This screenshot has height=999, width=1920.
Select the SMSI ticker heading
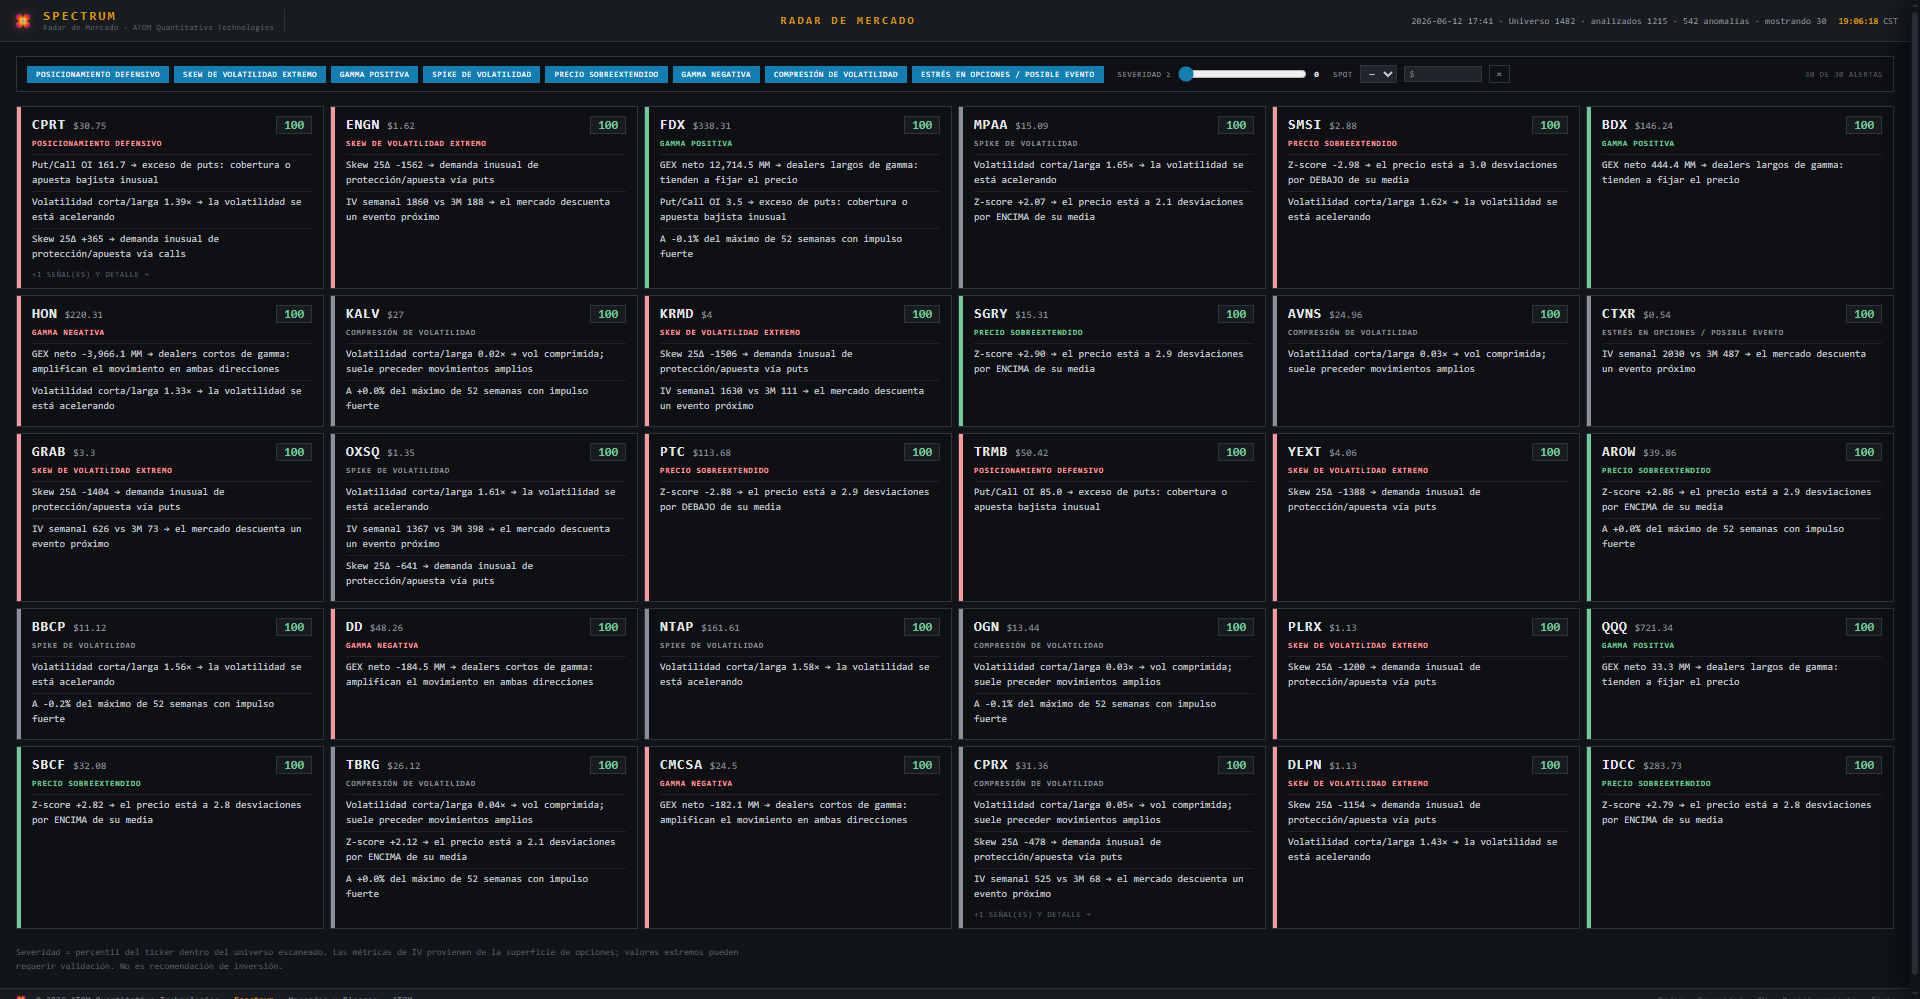(1304, 125)
